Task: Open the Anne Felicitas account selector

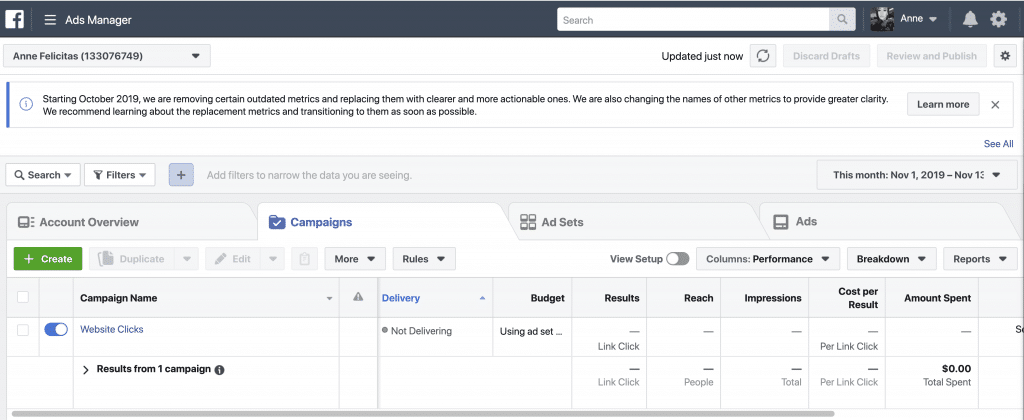Action: tap(107, 56)
